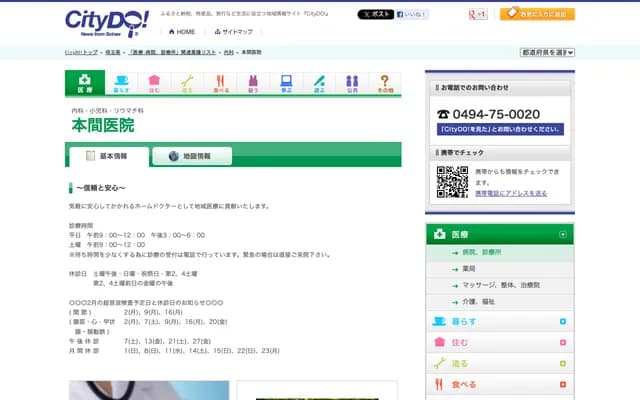Screen dimensions: 640x400
Task: Open the 都道府県を選択 prefecture dropdown
Action: click(546, 51)
